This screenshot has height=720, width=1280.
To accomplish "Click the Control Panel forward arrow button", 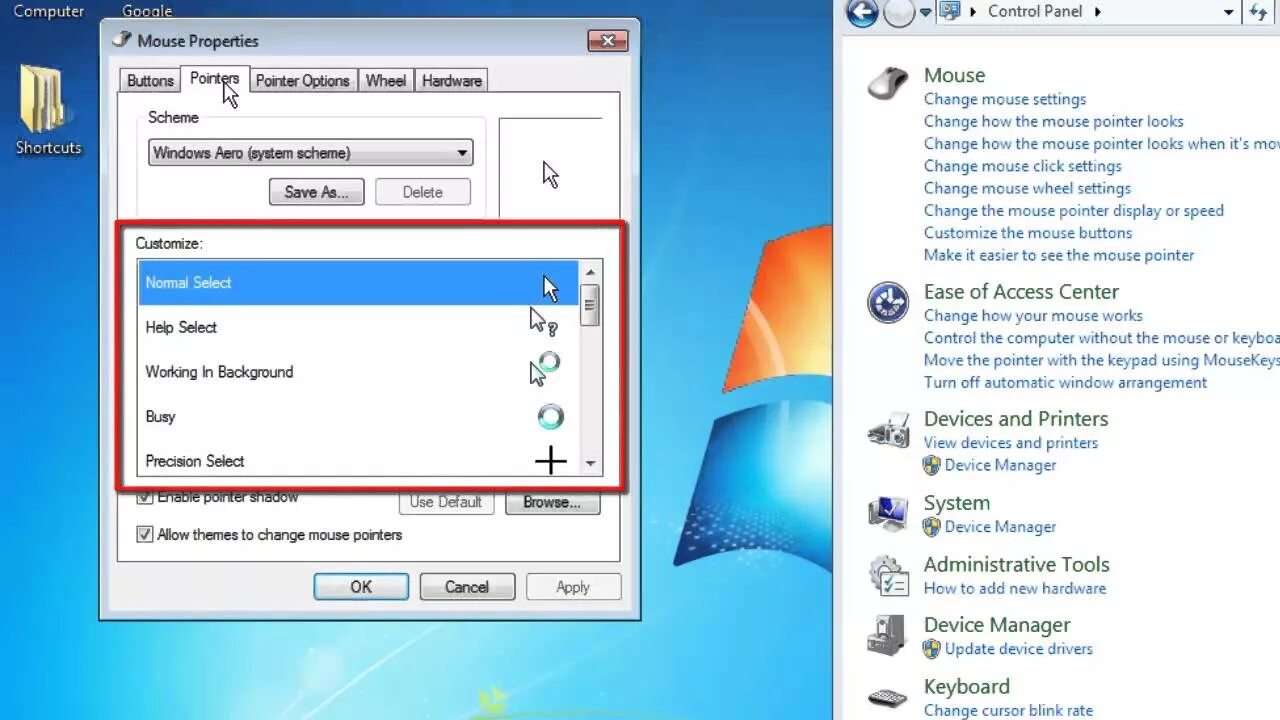I will (x=899, y=13).
